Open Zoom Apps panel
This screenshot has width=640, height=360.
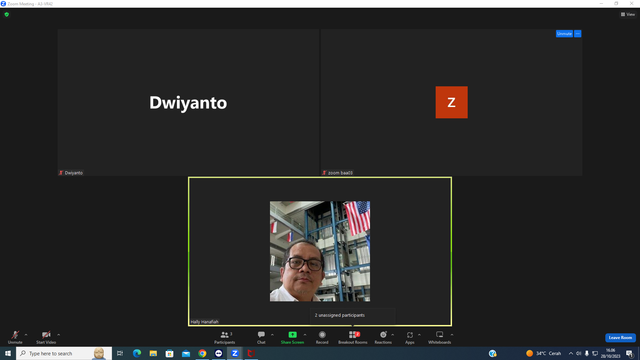[410, 337]
